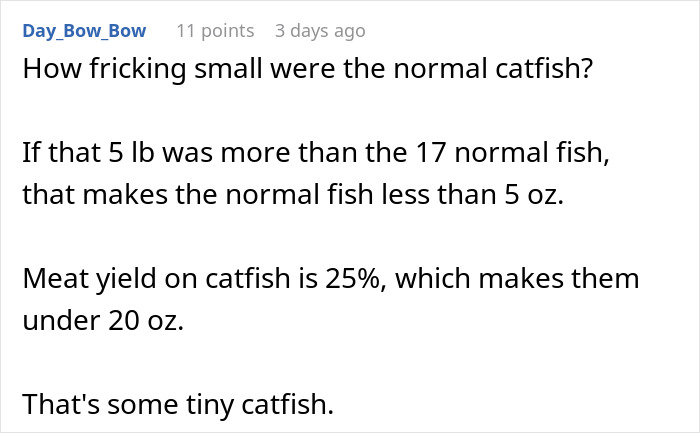This screenshot has height=433, width=700.
Task: Click the 3 days ago timestamp
Action: pos(320,31)
